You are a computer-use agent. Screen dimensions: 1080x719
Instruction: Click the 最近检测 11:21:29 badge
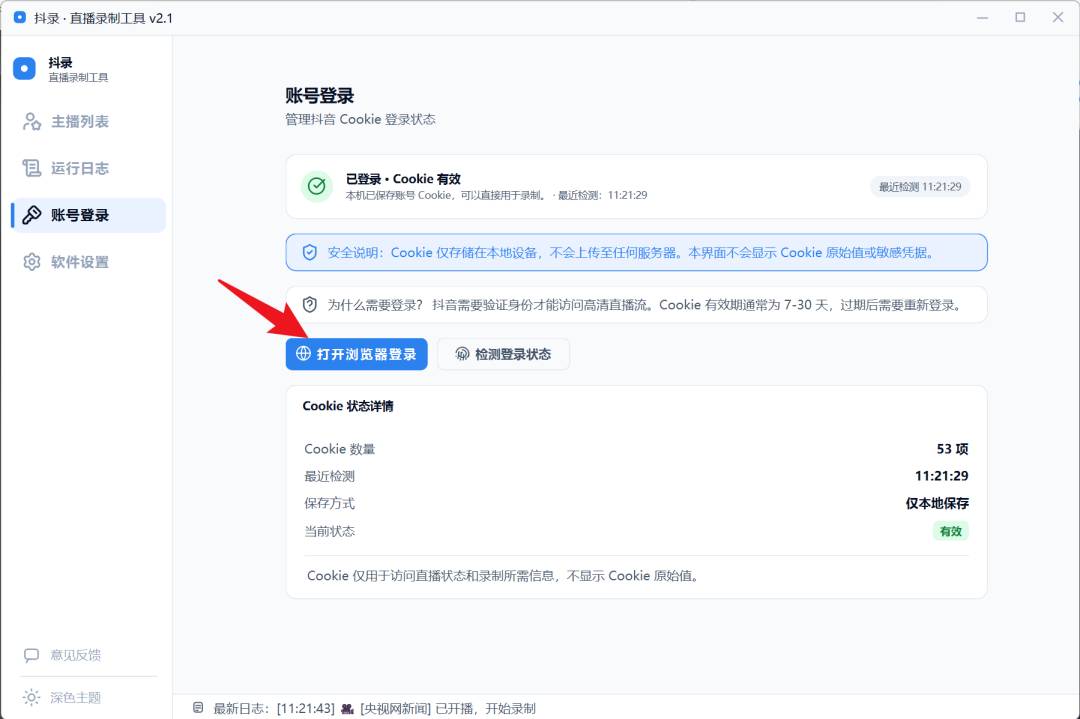920,187
